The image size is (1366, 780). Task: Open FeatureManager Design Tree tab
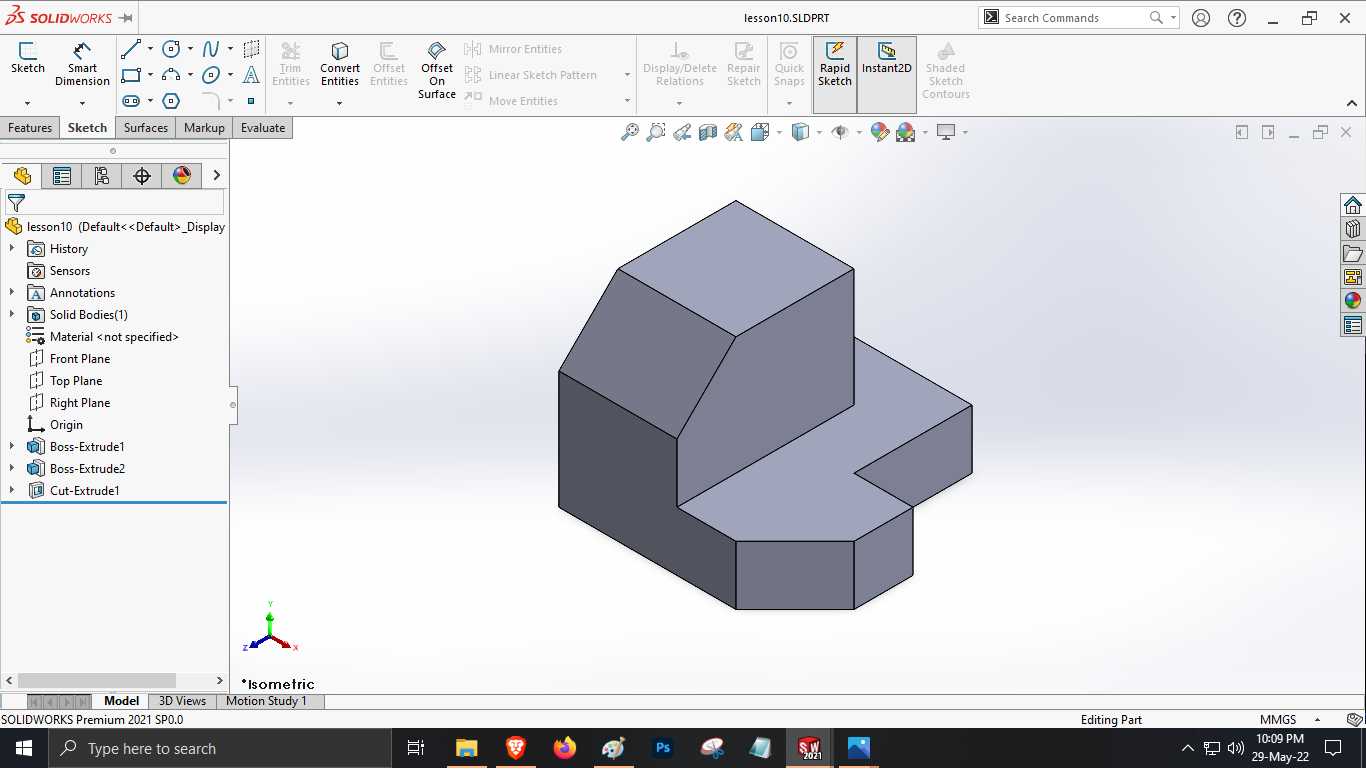coord(22,176)
